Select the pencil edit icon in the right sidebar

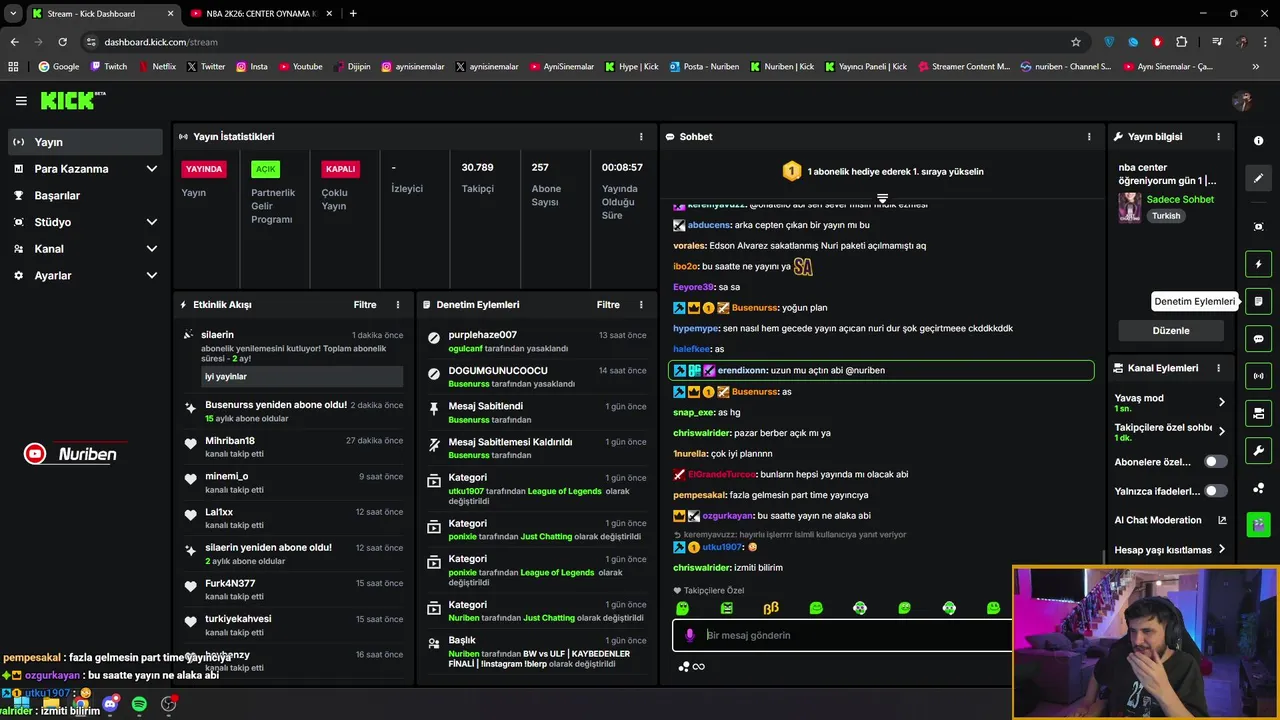click(x=1258, y=178)
